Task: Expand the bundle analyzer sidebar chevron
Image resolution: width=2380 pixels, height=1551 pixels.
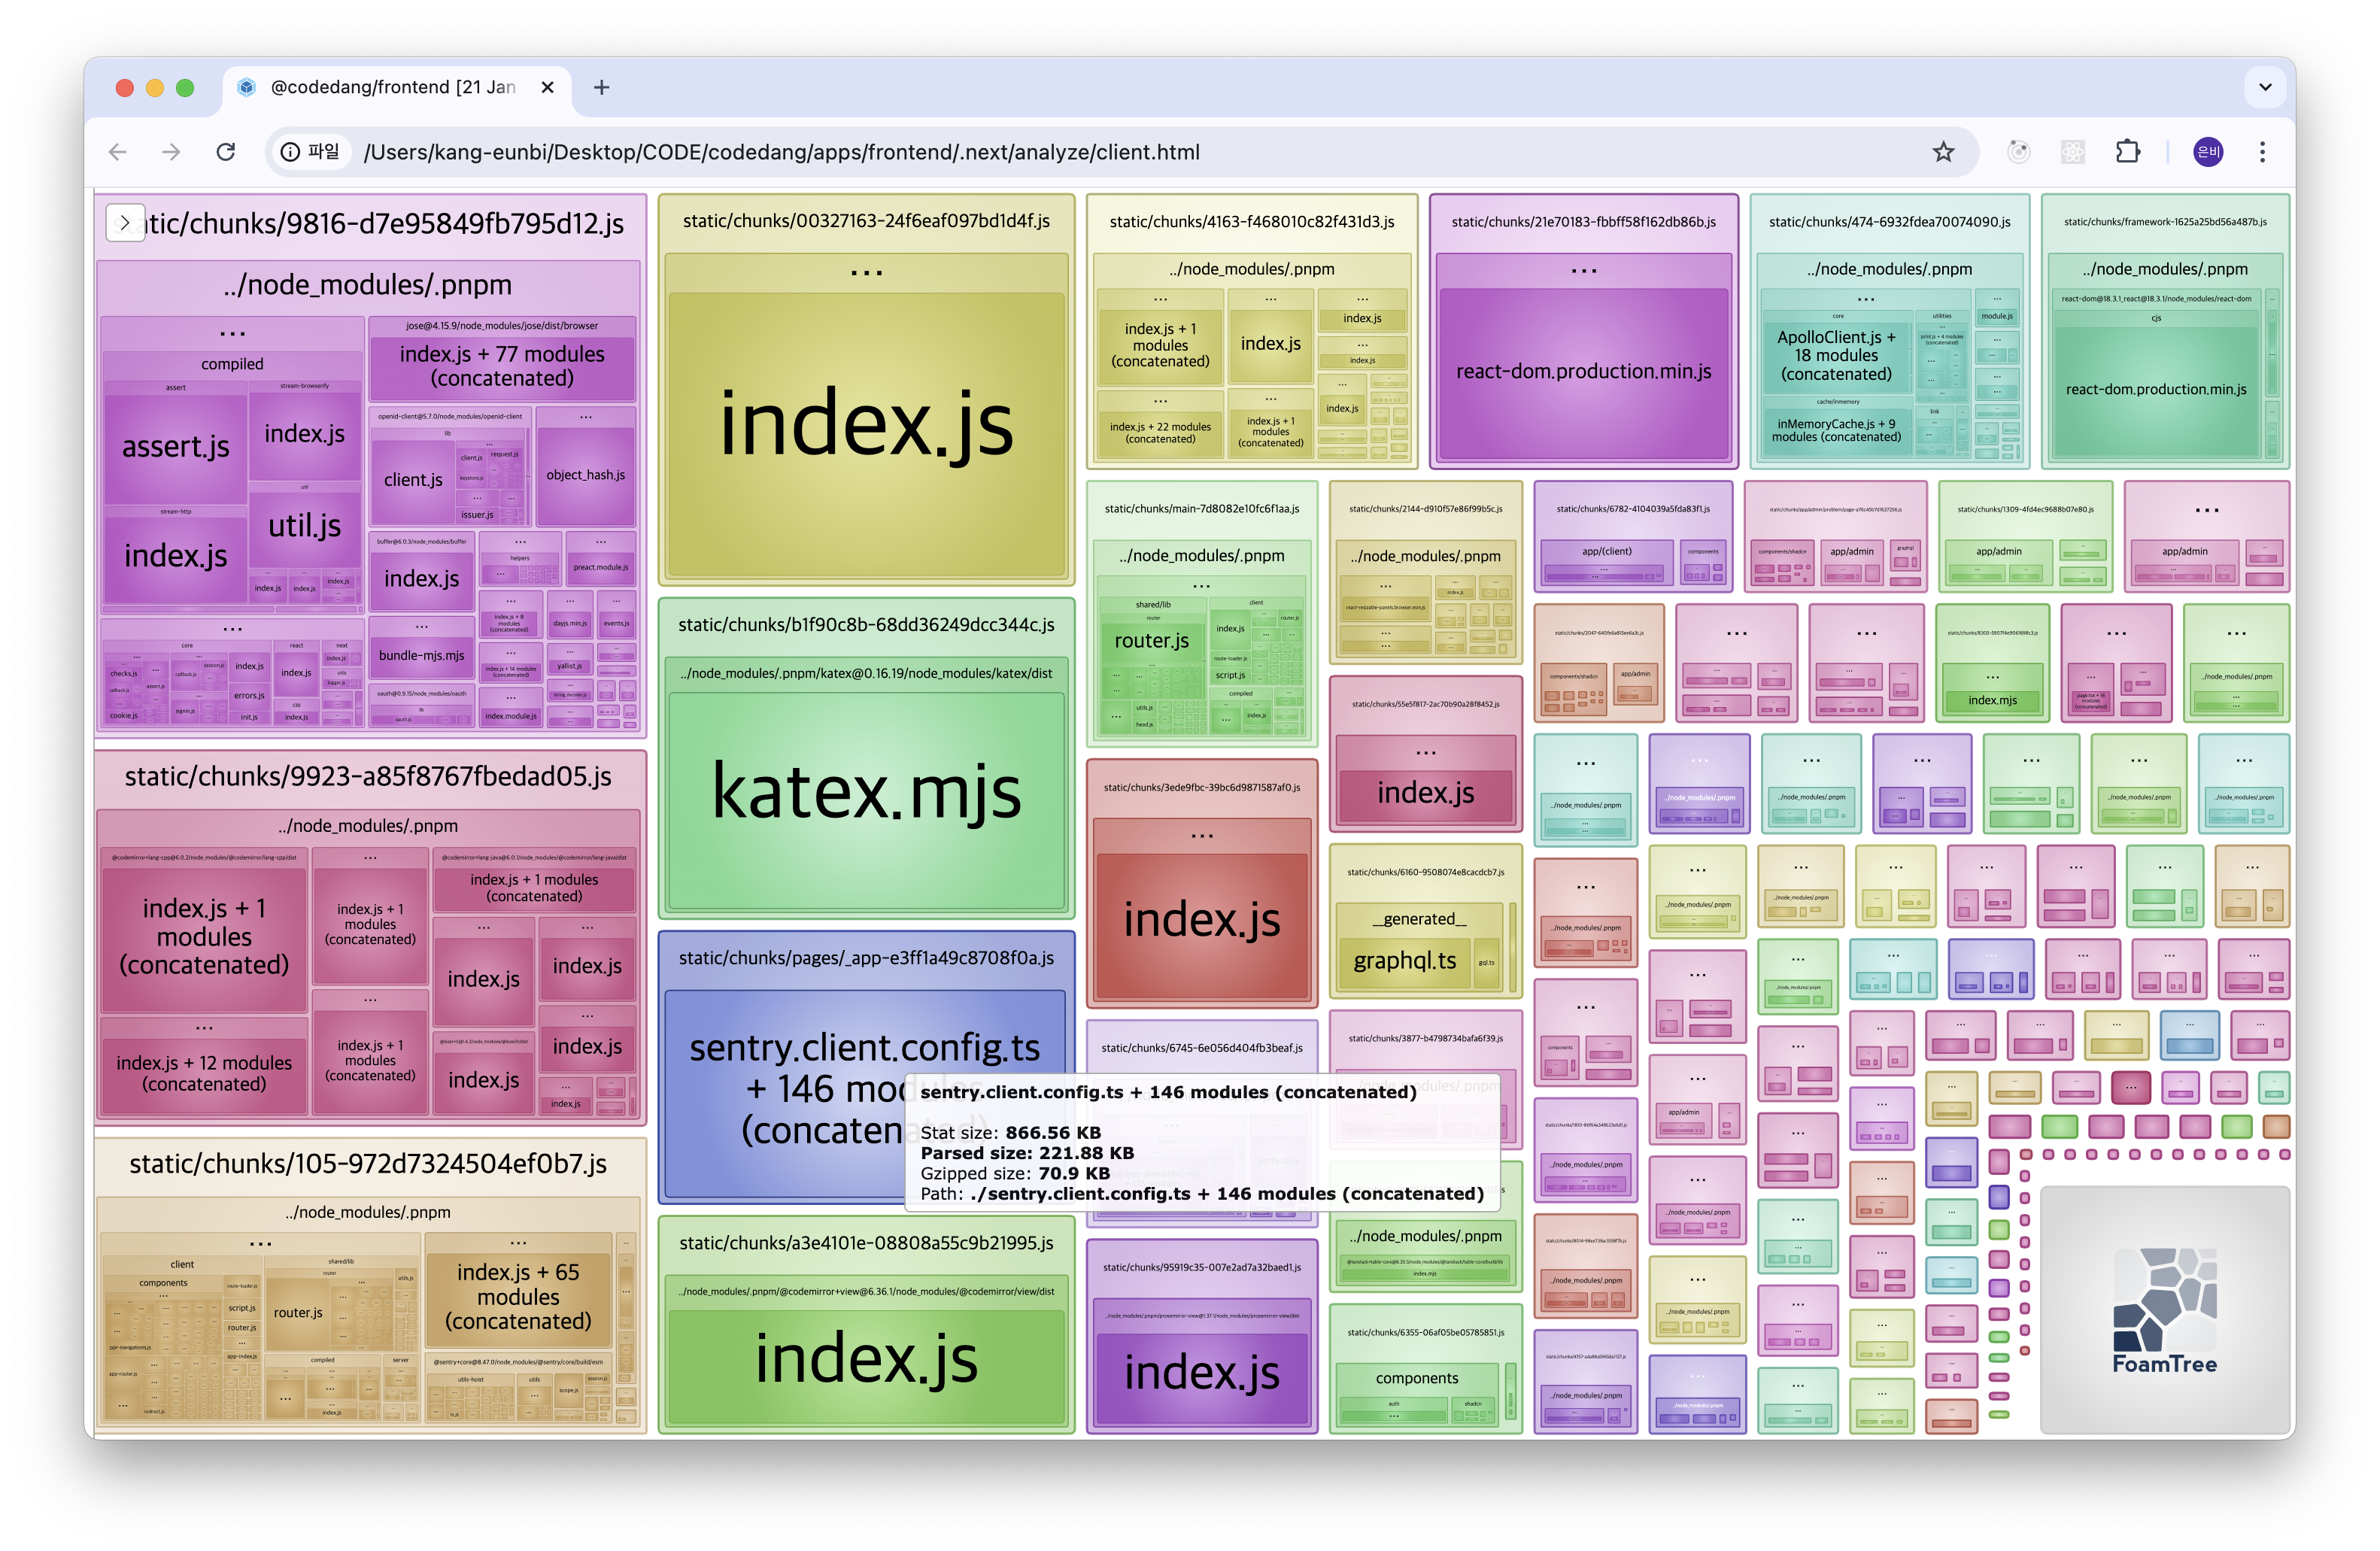Action: [x=125, y=223]
